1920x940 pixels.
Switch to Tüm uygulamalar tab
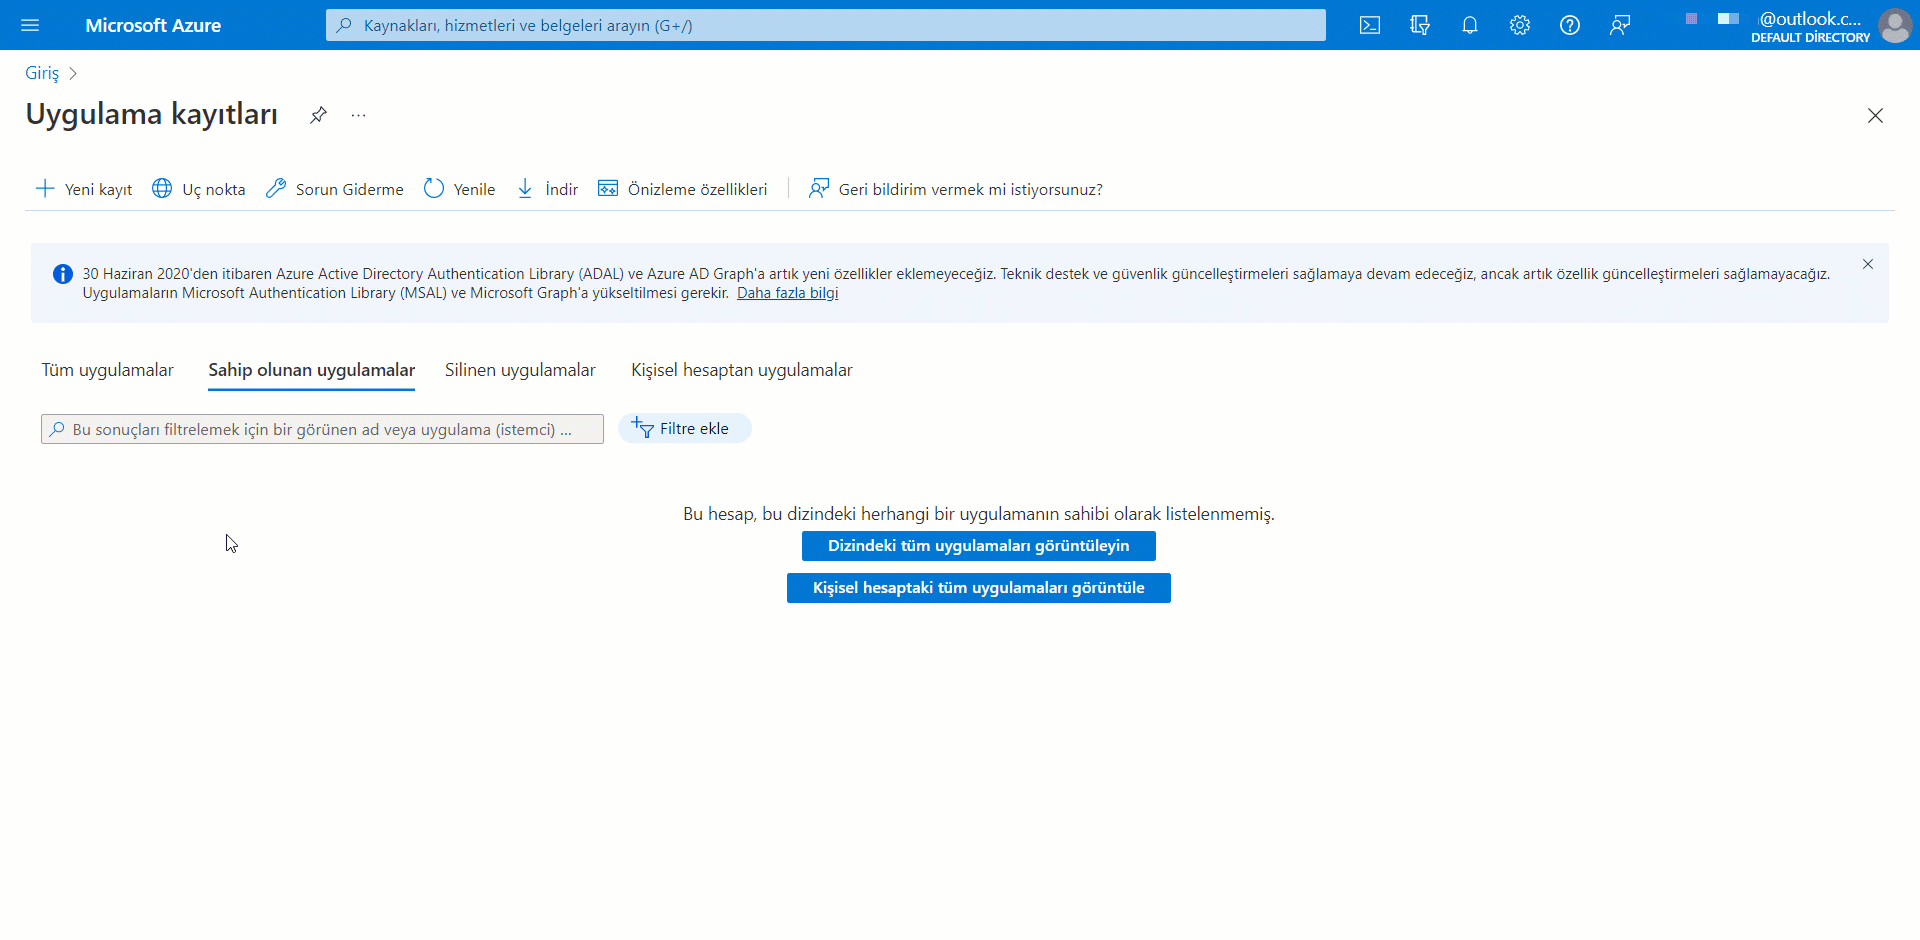(107, 370)
